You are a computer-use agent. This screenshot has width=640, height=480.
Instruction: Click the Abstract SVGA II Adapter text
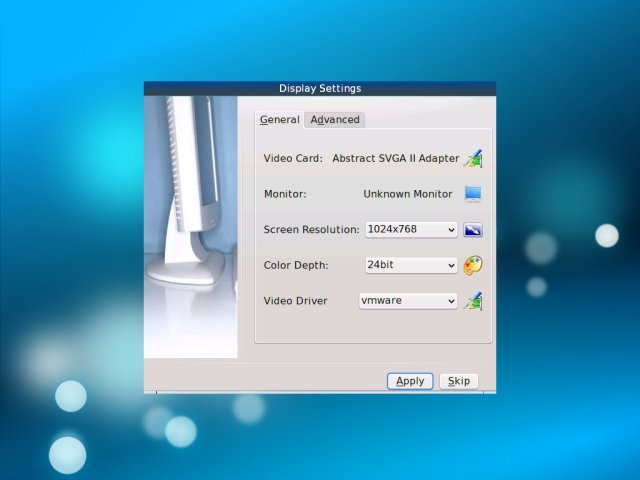point(395,159)
